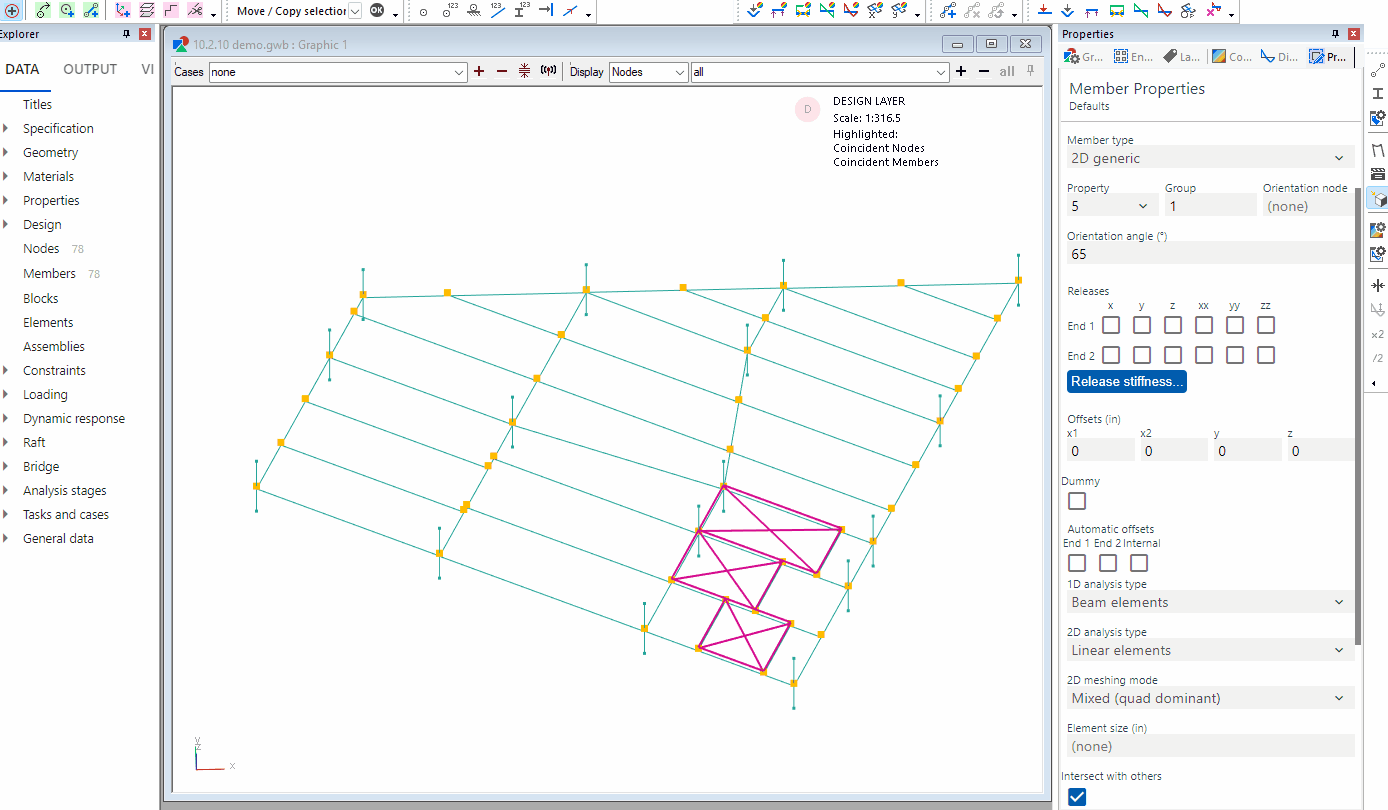Click the antenna signal icon in Cases bar

548,71
